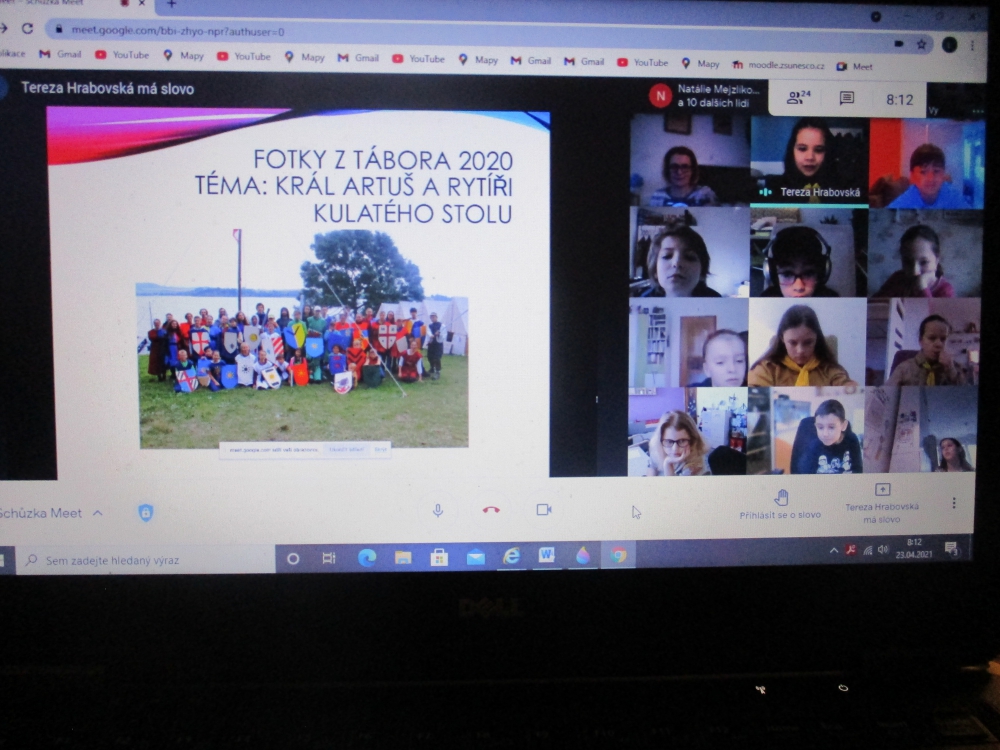This screenshot has height=750, width=1000.
Task: Open the Chrome profile avatar
Action: [949, 44]
